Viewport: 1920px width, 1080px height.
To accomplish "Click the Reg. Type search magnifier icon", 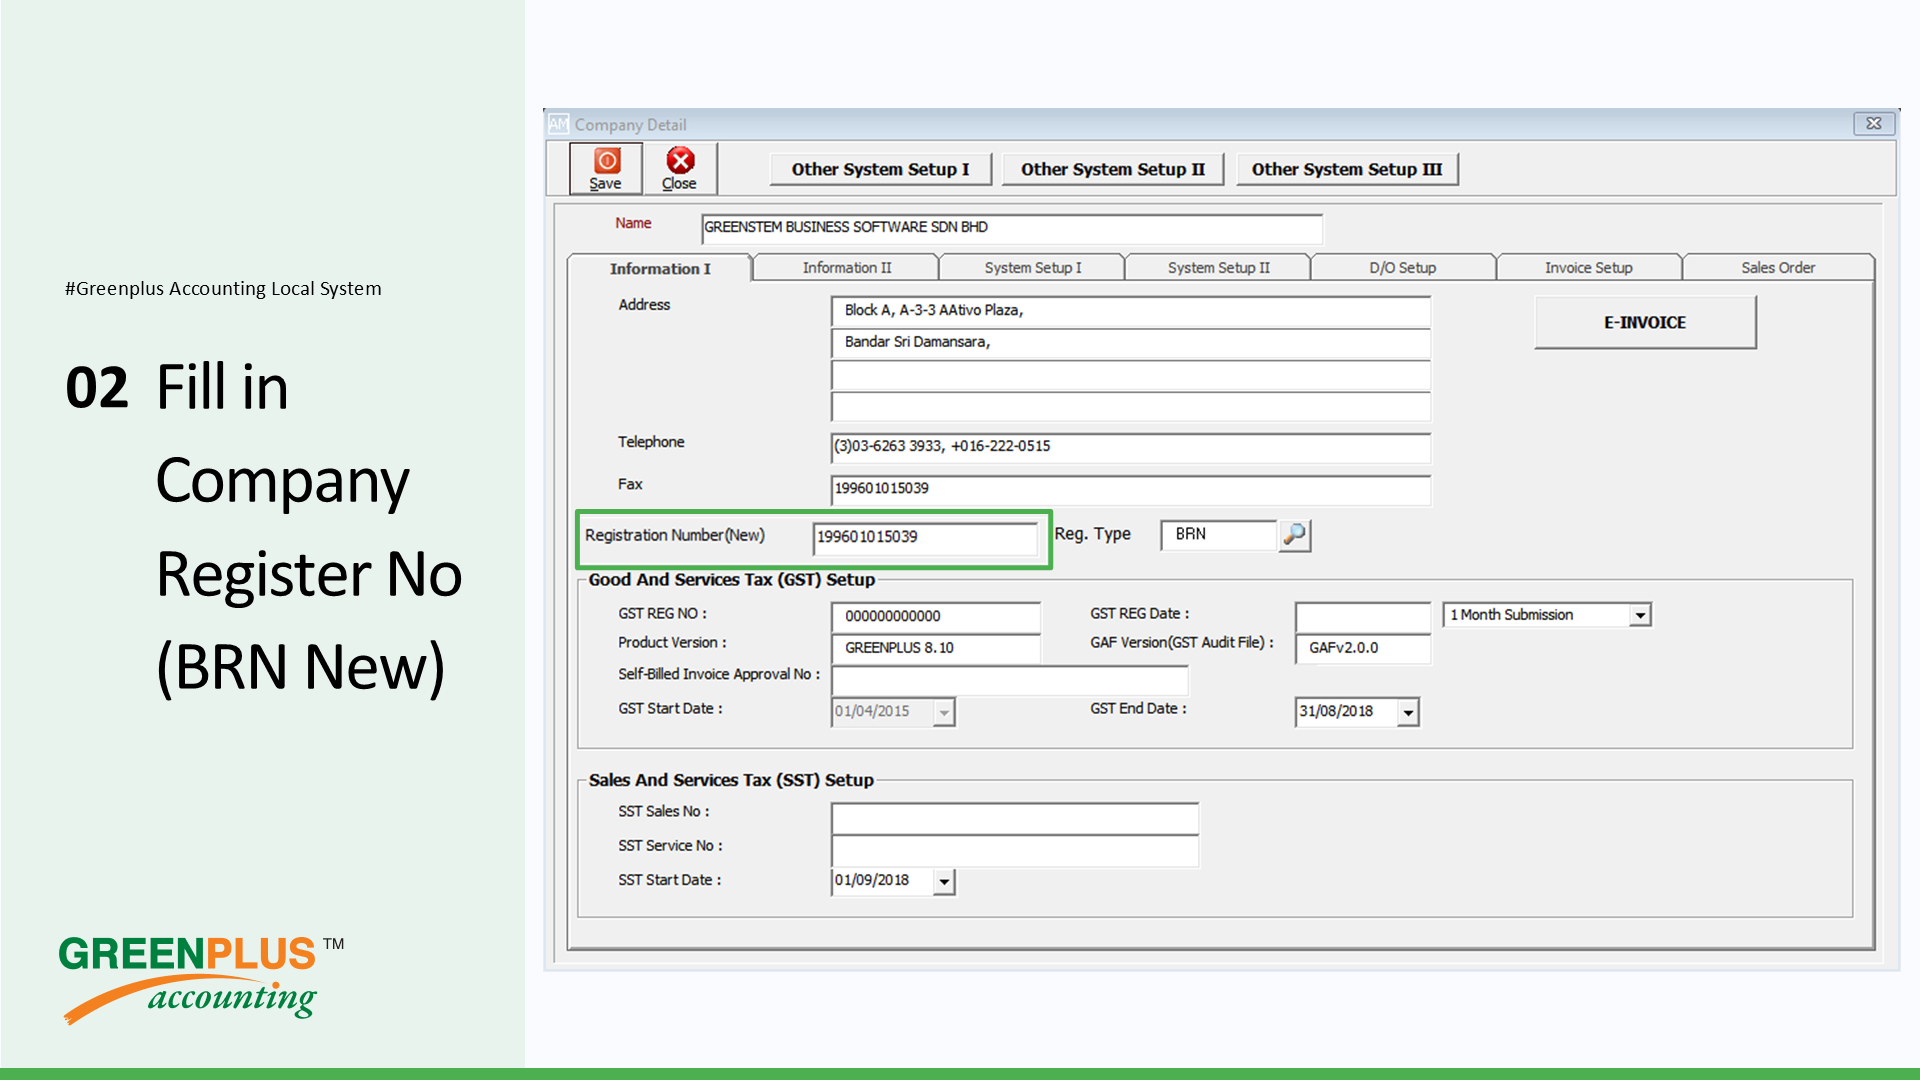I will click(x=1295, y=535).
